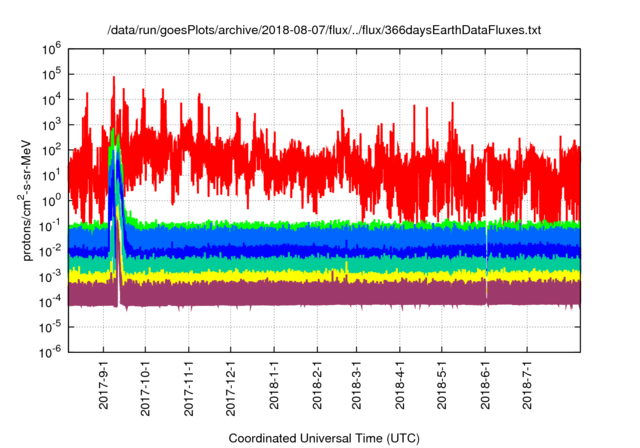Image resolution: width=640 pixels, height=448 pixels.
Task: Click the 10^1 y-axis tick label
Action: click(x=51, y=175)
